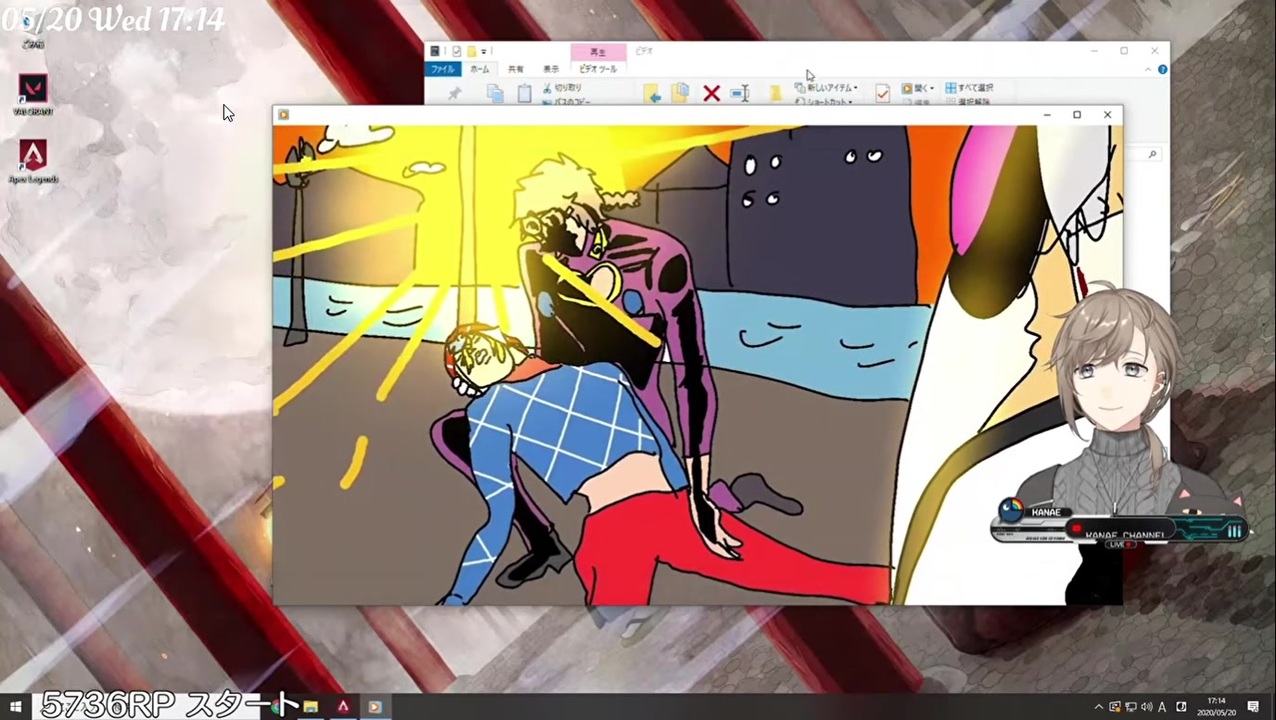Click the Explorer search box

tap(1142, 154)
